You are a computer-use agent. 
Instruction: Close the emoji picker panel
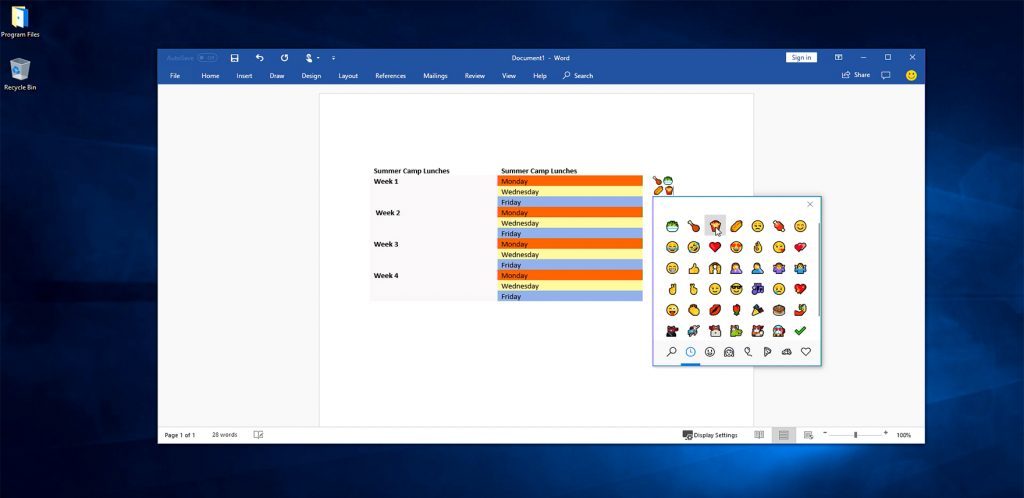(x=810, y=204)
